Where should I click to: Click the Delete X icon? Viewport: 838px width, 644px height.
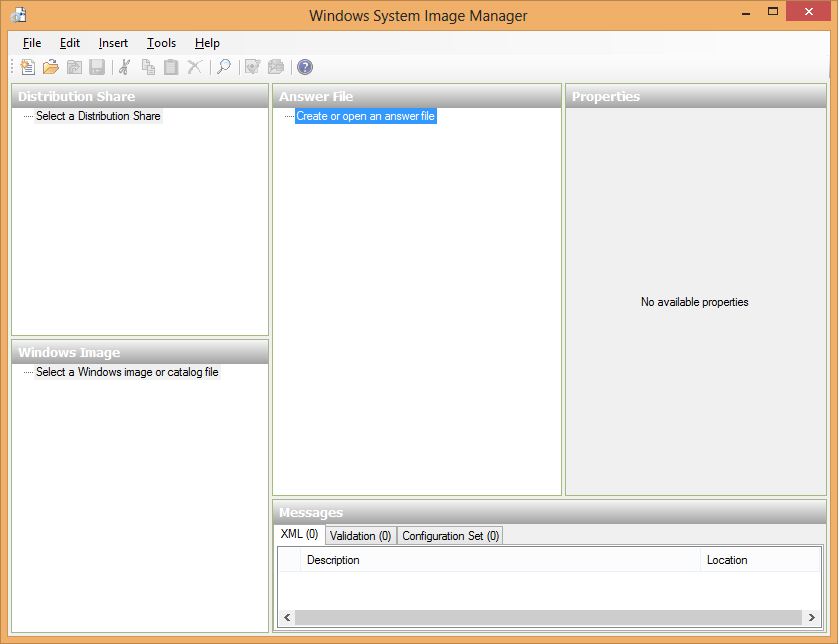[x=195, y=67]
